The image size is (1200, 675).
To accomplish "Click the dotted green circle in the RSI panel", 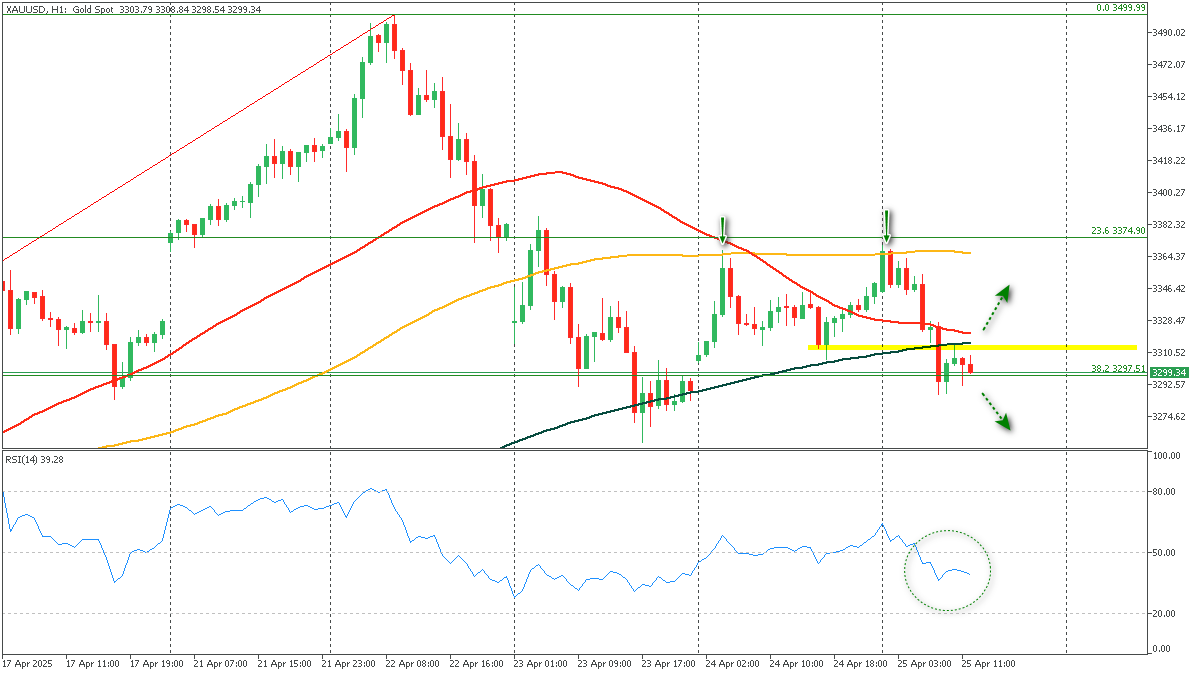I will 947,570.
